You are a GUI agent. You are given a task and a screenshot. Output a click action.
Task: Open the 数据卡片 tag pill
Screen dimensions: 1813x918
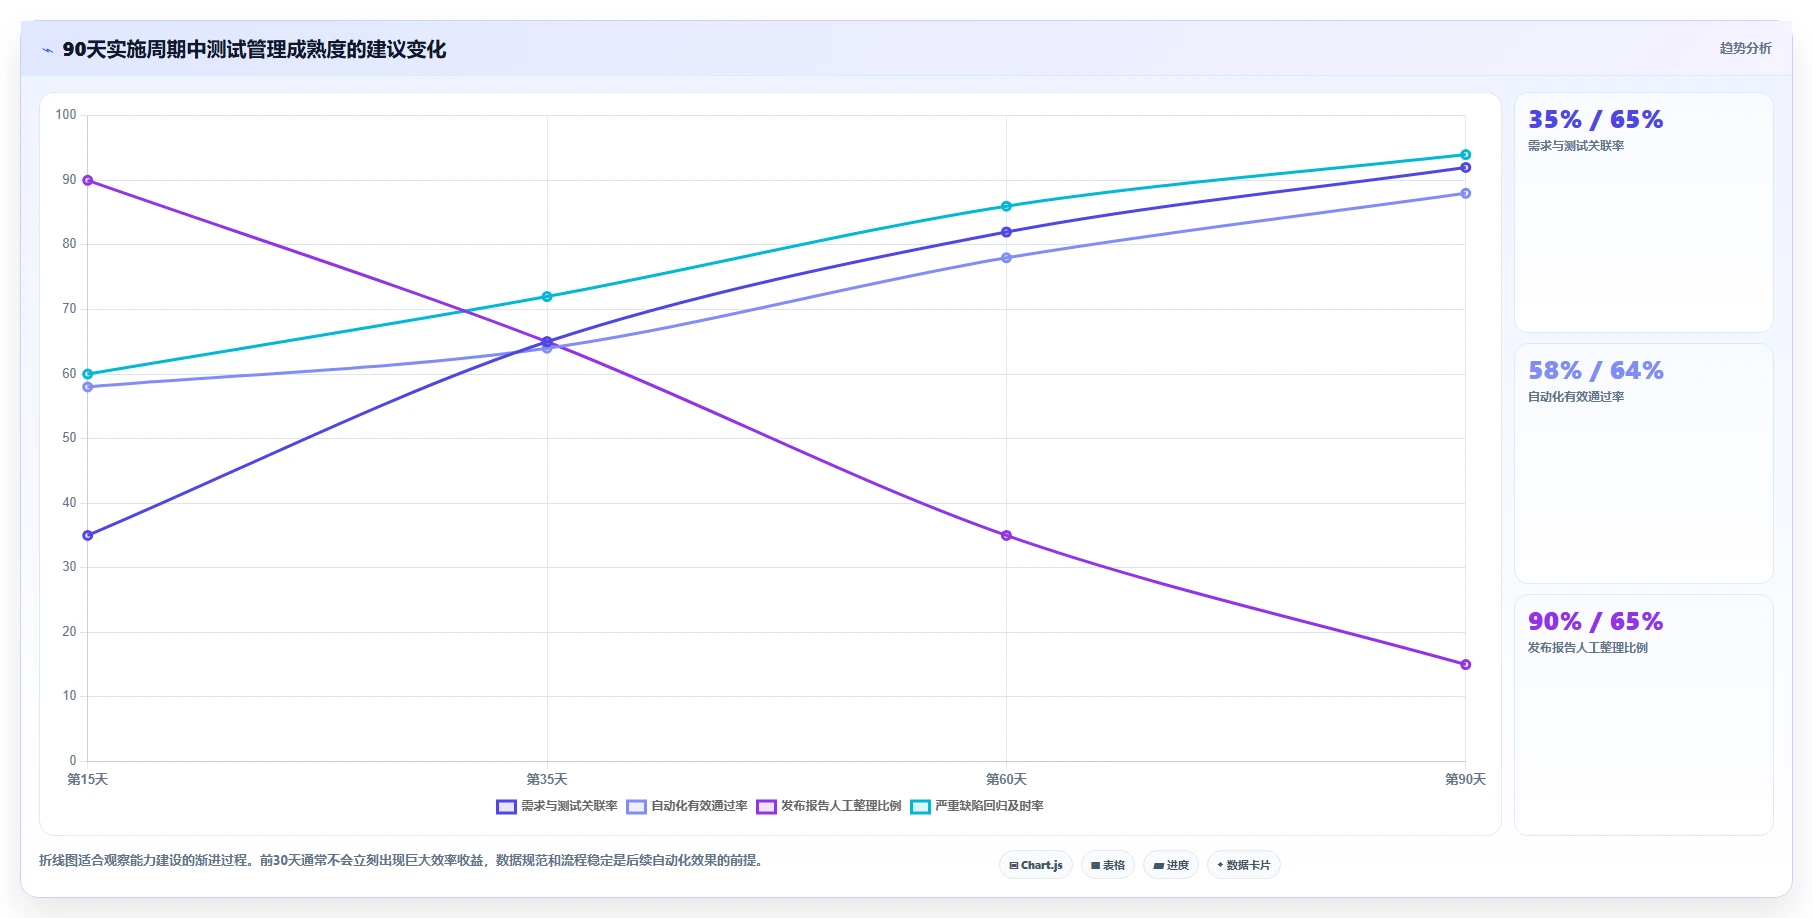click(x=1244, y=865)
